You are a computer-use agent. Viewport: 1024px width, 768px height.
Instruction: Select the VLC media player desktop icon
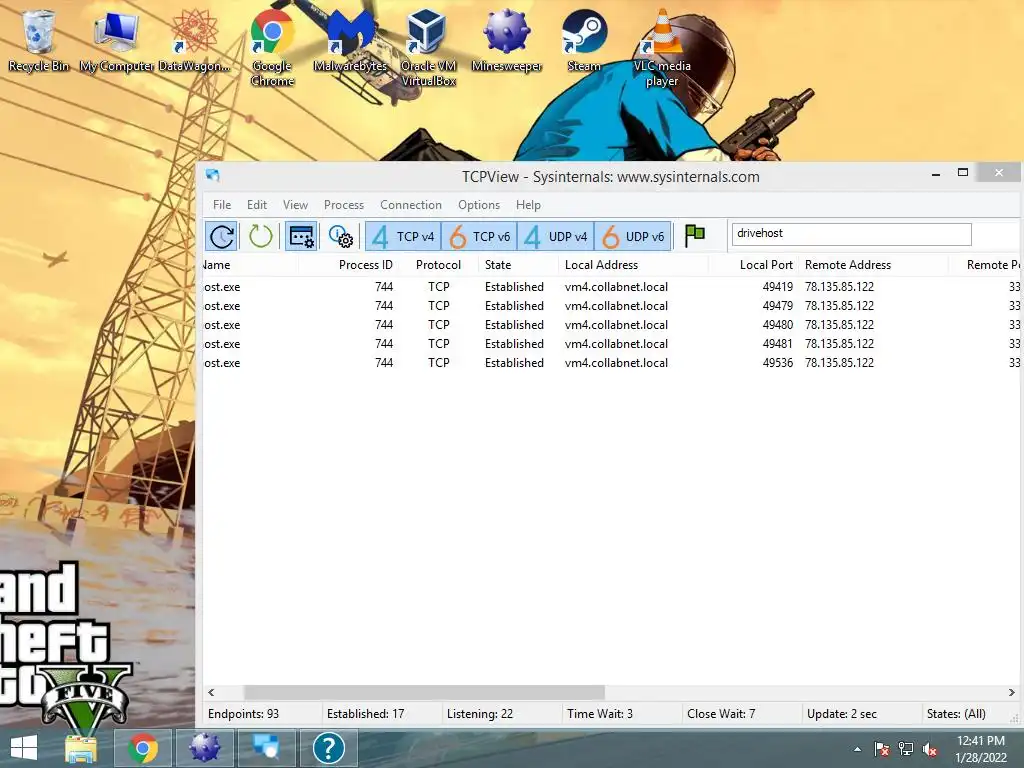pyautogui.click(x=662, y=48)
